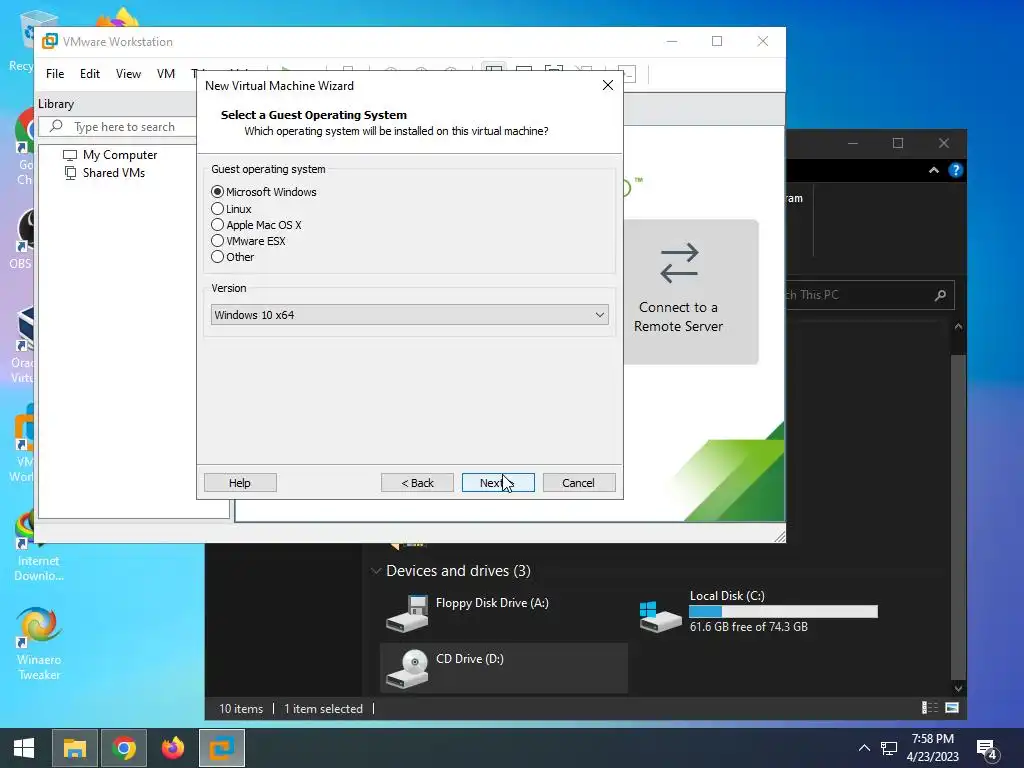1024x768 pixels.
Task: Open the File menu in VMware Workstation
Action: click(x=55, y=74)
